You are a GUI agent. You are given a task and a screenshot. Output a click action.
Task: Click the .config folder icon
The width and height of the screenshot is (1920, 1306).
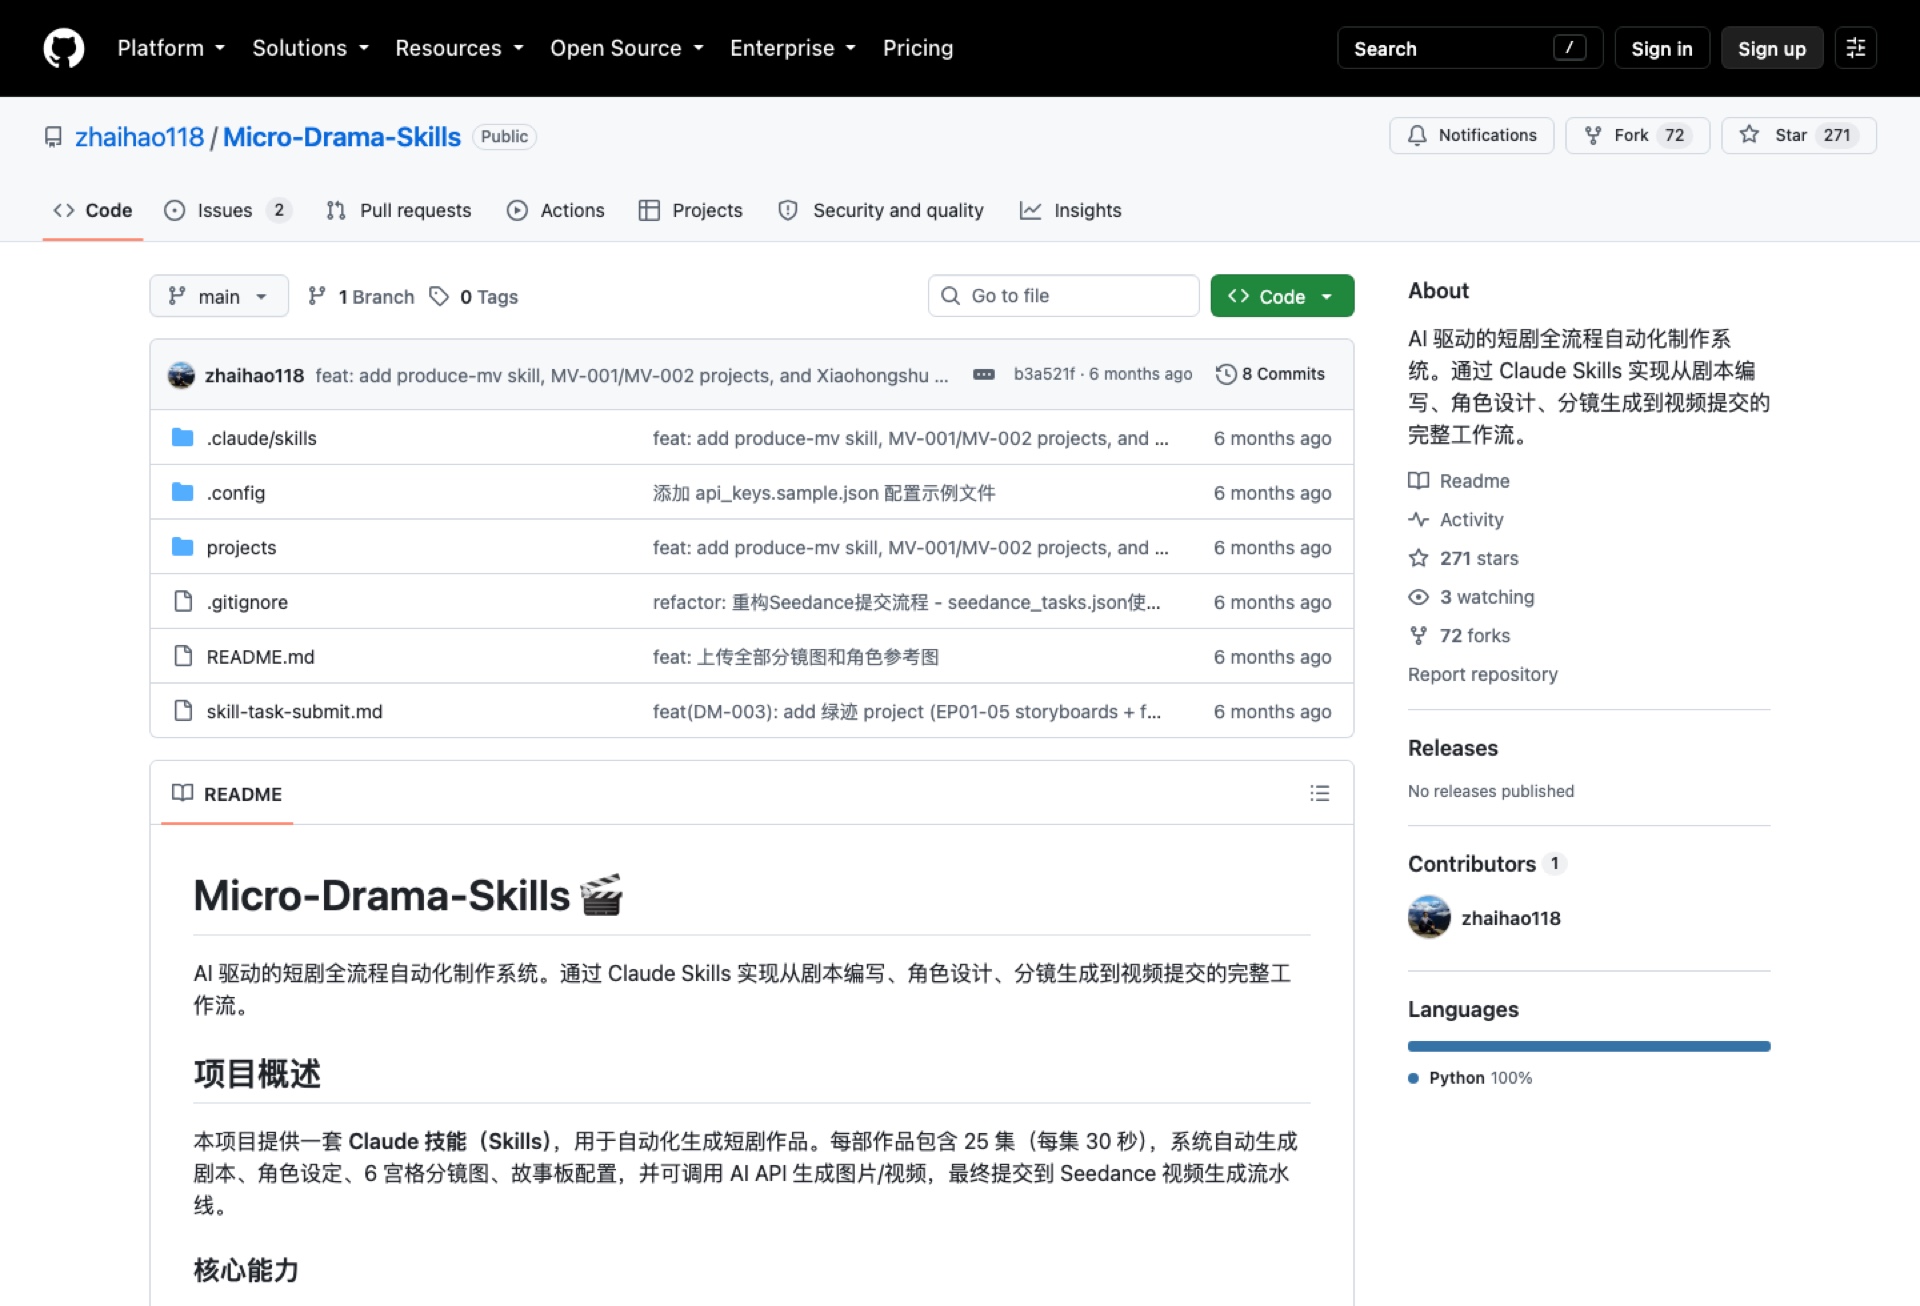pyautogui.click(x=182, y=492)
